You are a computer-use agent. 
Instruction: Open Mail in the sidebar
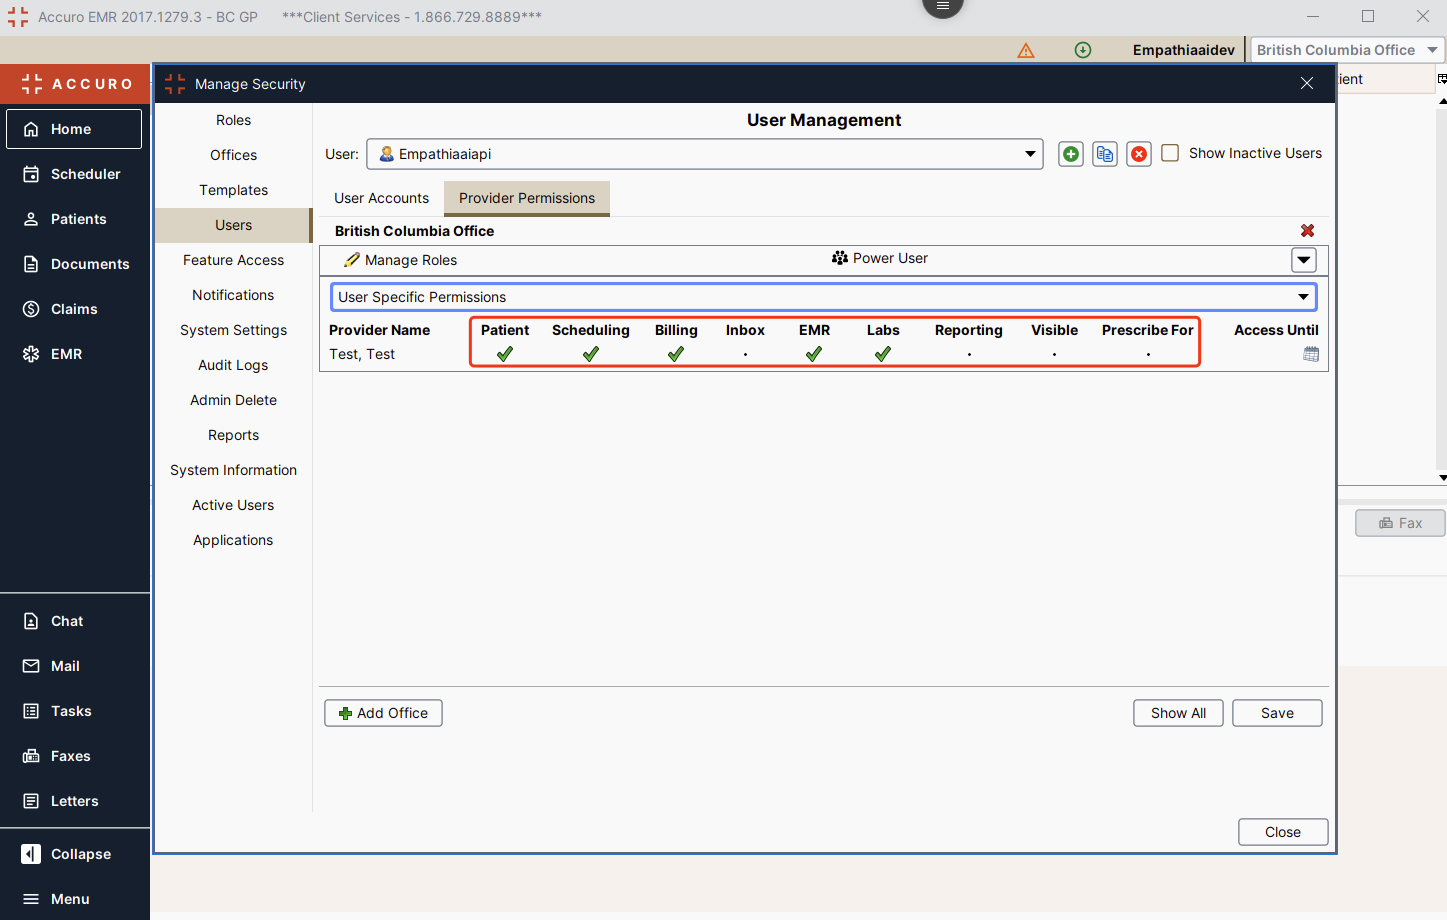(x=74, y=666)
